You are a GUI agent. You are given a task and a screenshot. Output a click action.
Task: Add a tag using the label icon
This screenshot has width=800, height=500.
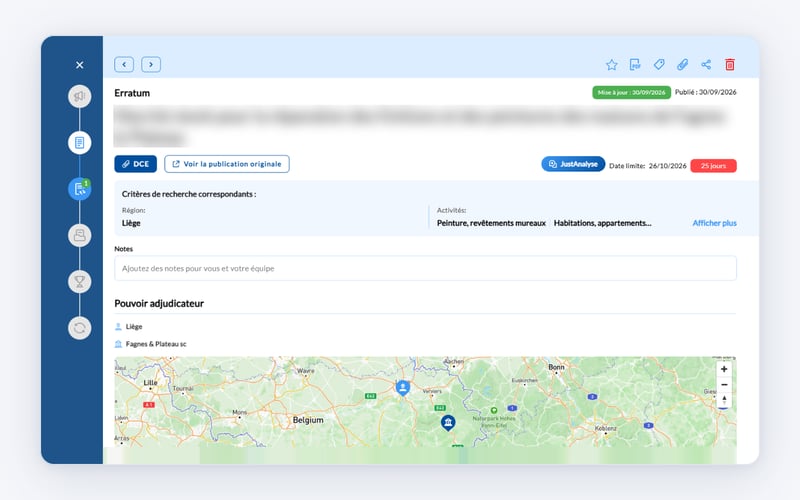click(x=659, y=64)
